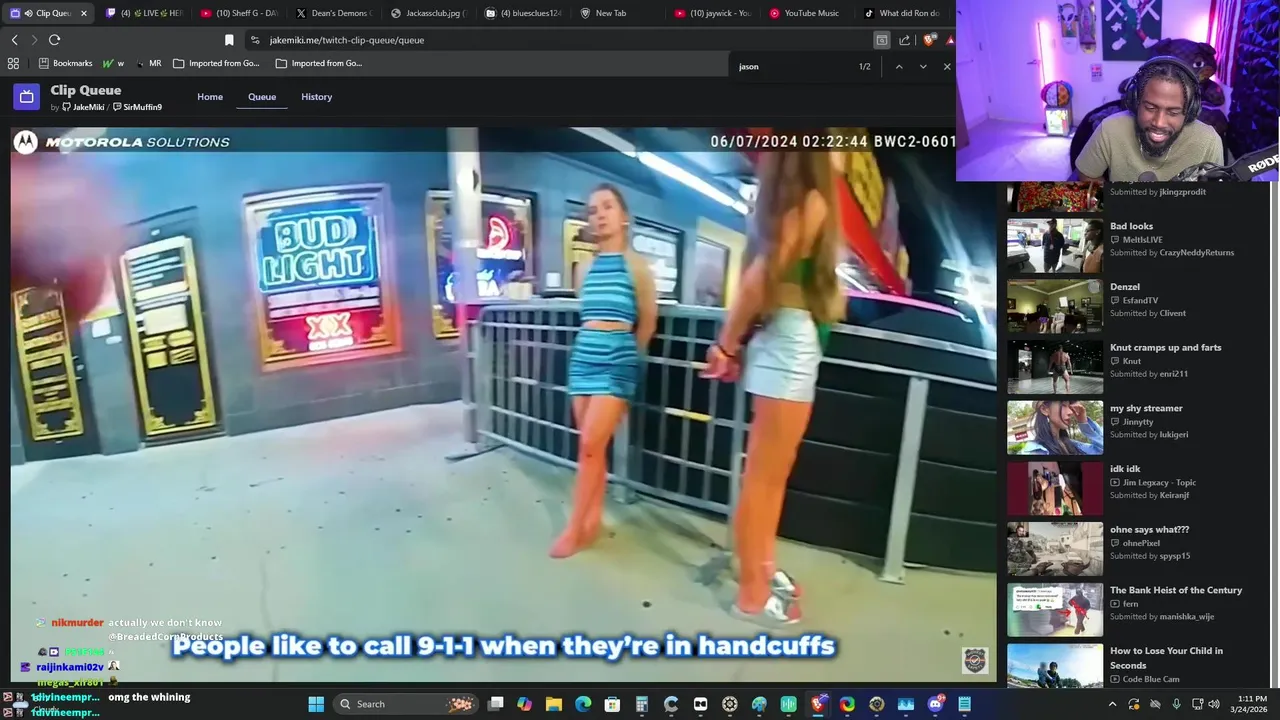Switch to the 'What did Ron do' TikTok tab
1280x720 pixels.
tap(902, 13)
